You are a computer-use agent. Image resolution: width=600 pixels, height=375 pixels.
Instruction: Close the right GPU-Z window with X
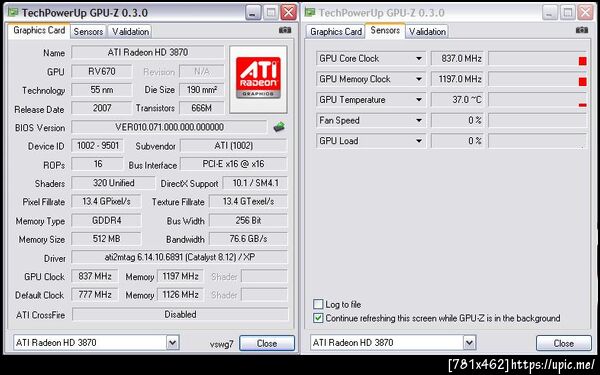(x=585, y=13)
